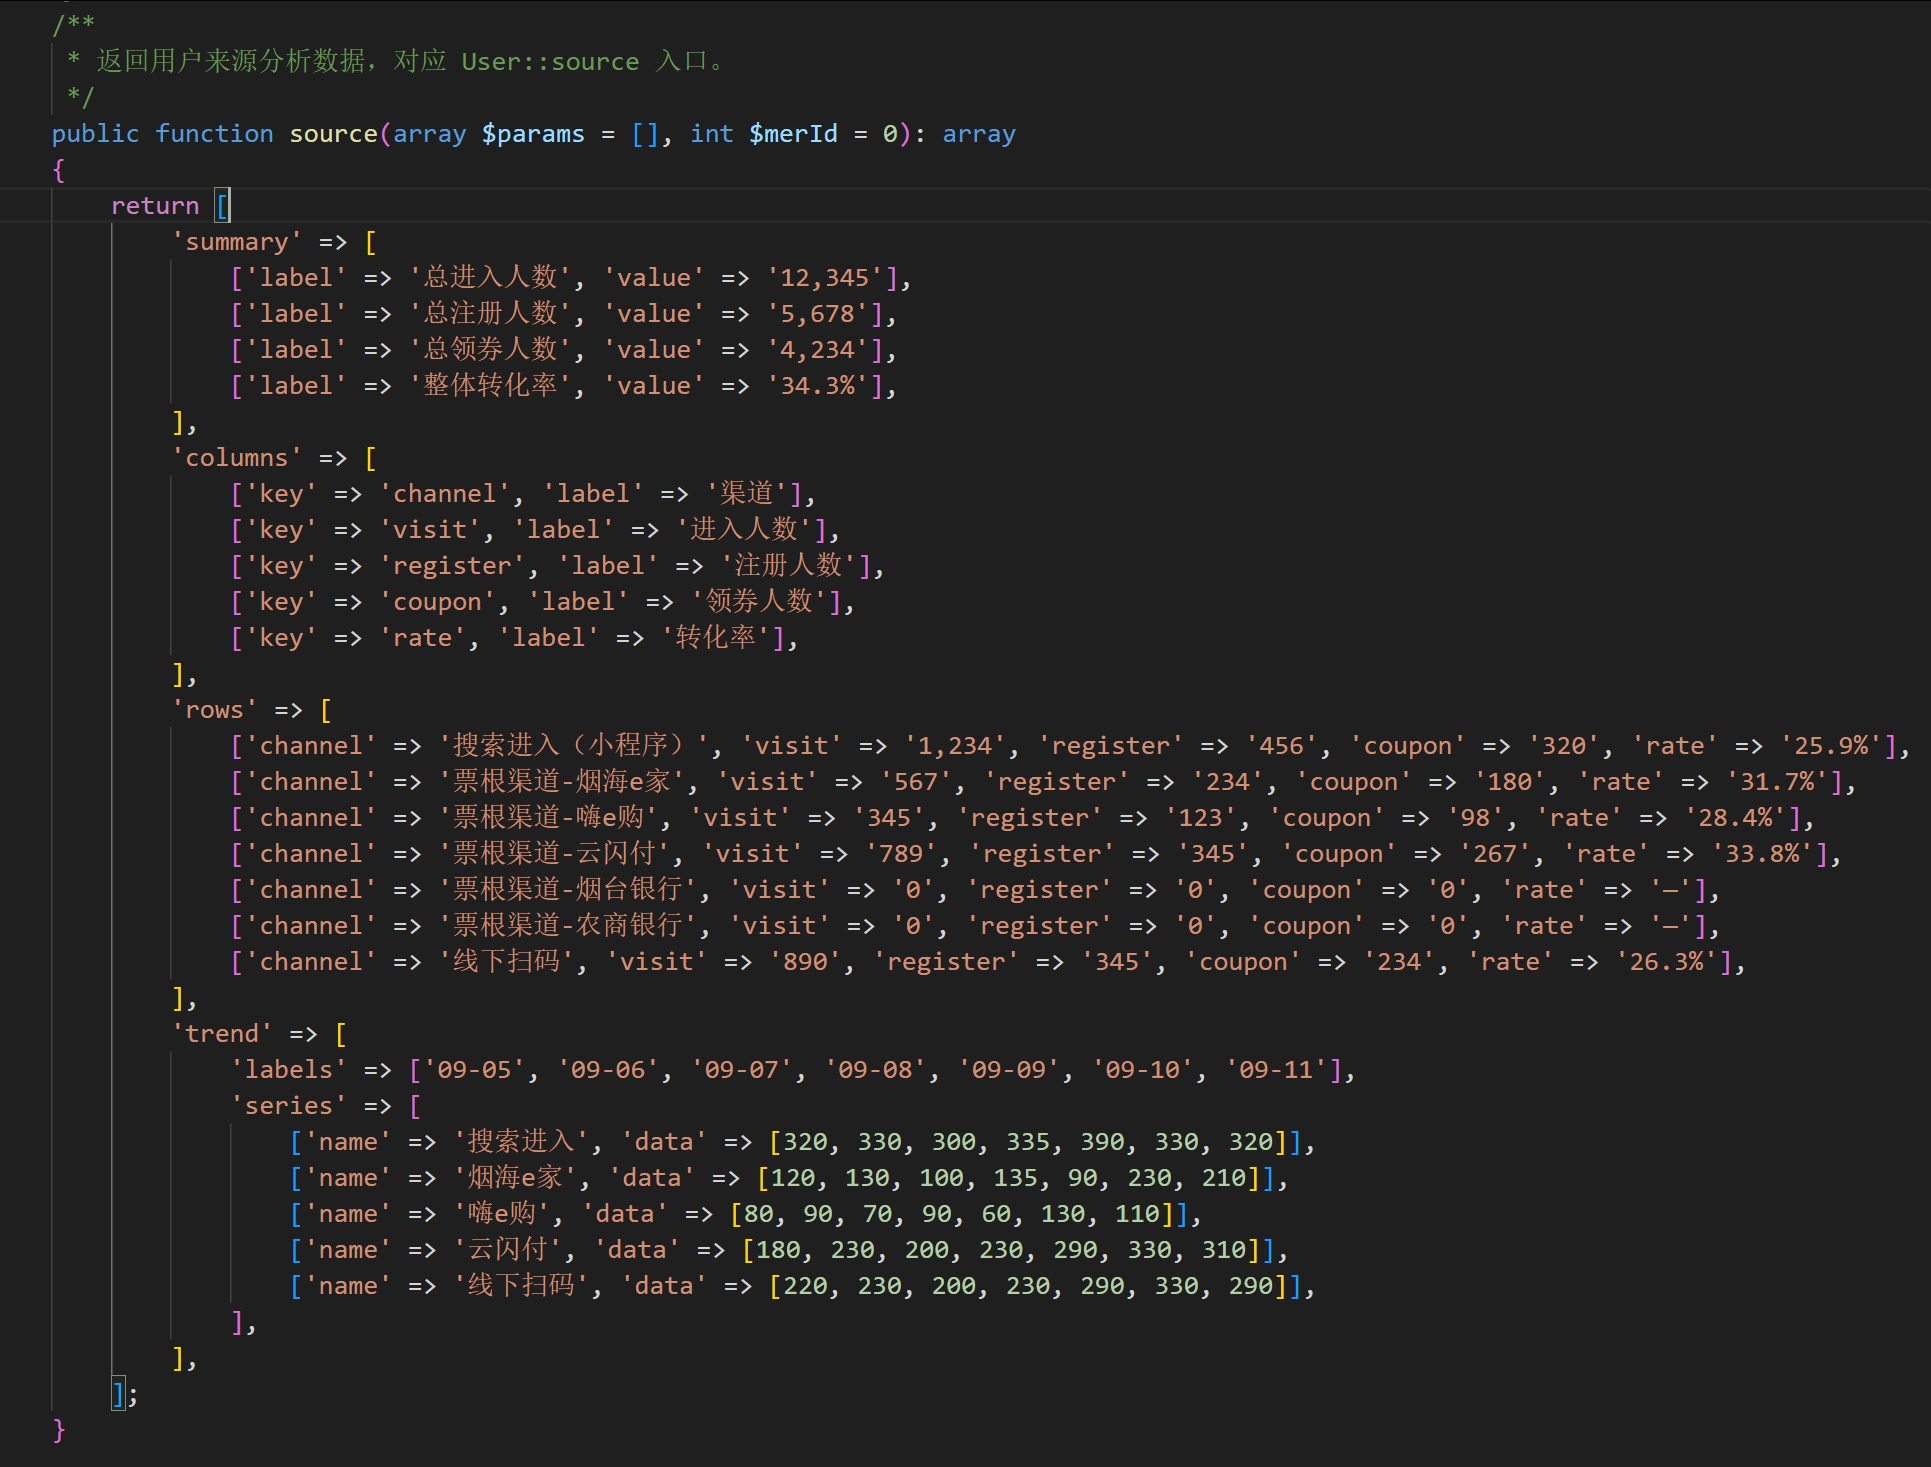Click the summary value '5,678'

pyautogui.click(x=818, y=314)
